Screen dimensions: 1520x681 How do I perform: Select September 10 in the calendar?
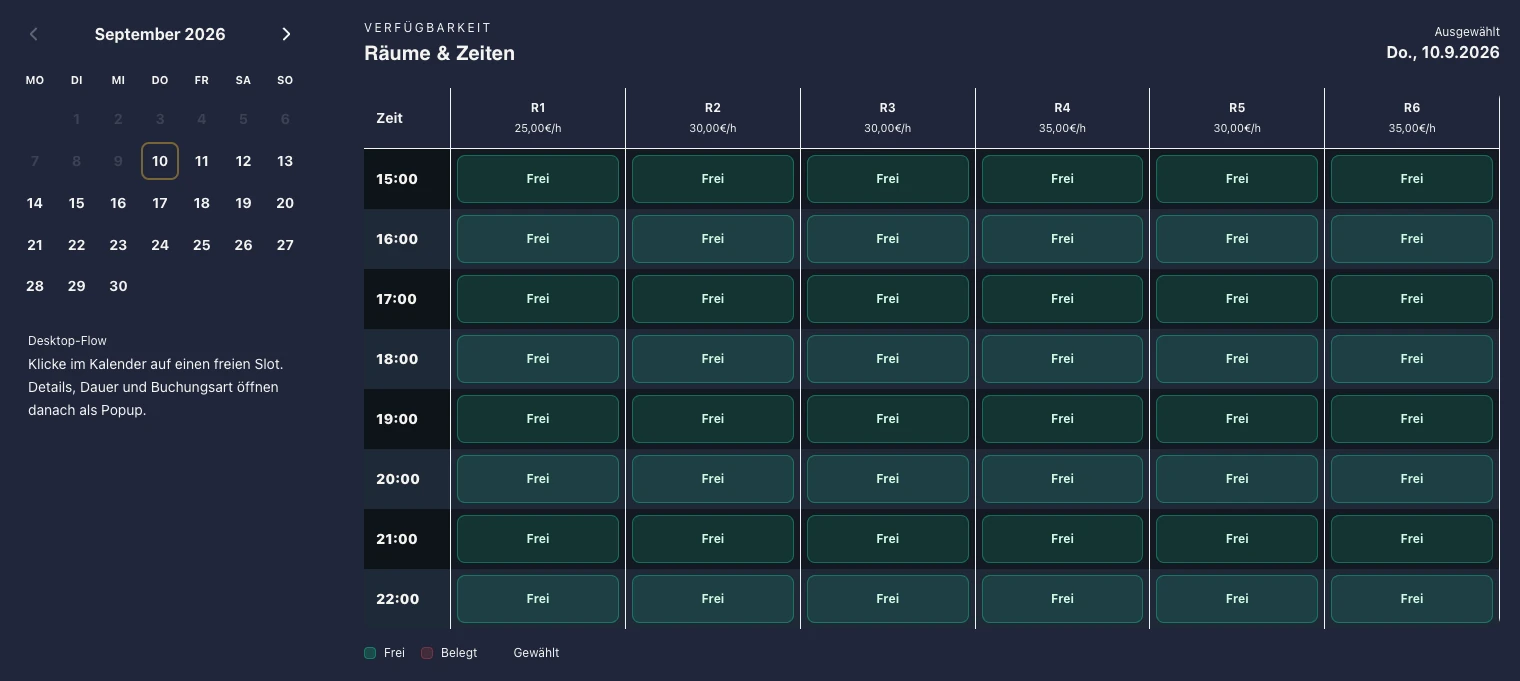click(160, 161)
